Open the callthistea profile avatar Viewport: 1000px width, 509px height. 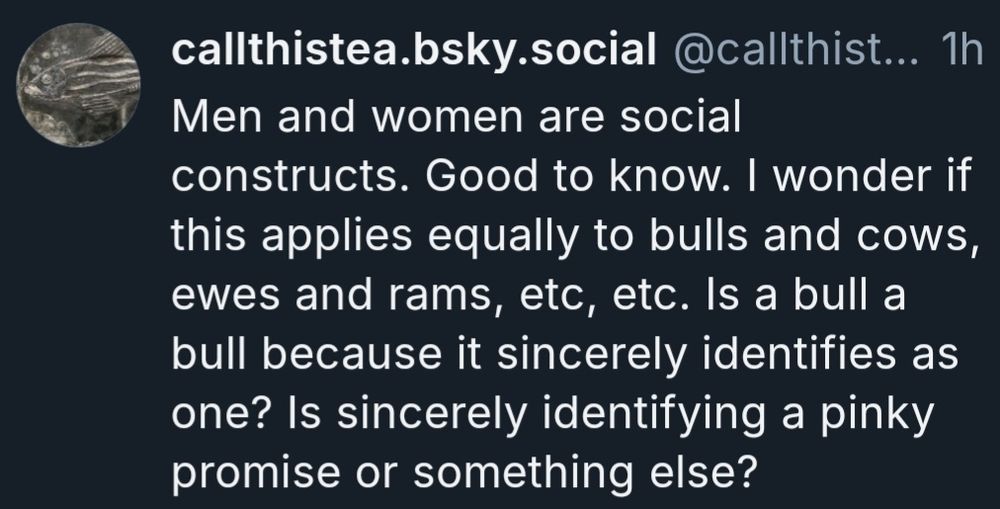tap(83, 86)
